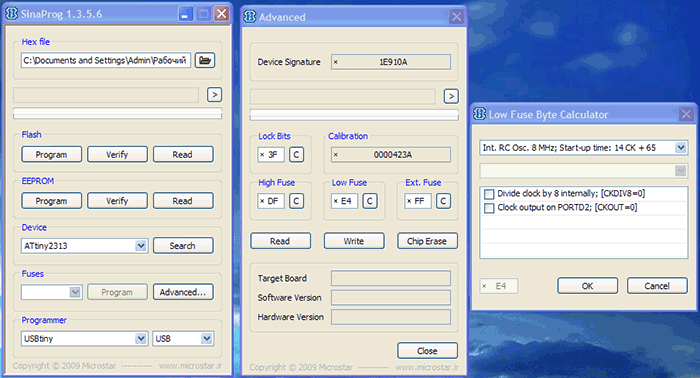
Task: Tick Clock output on PORTD2 checkbox
Action: (x=489, y=208)
